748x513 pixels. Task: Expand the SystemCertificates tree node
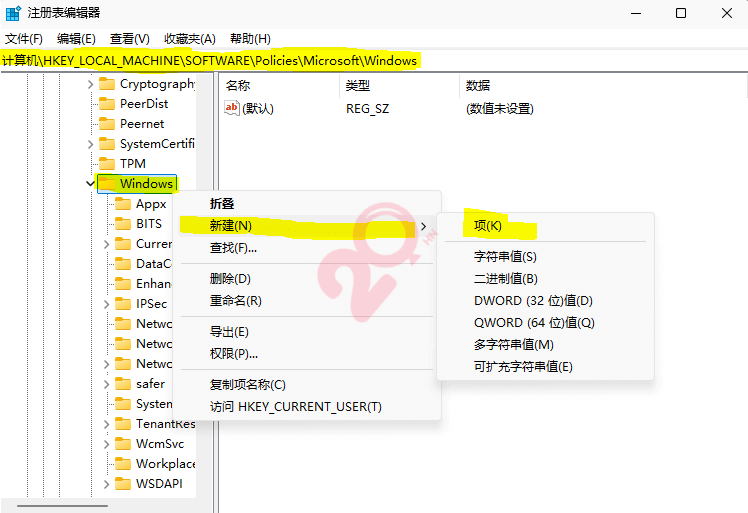click(x=91, y=144)
